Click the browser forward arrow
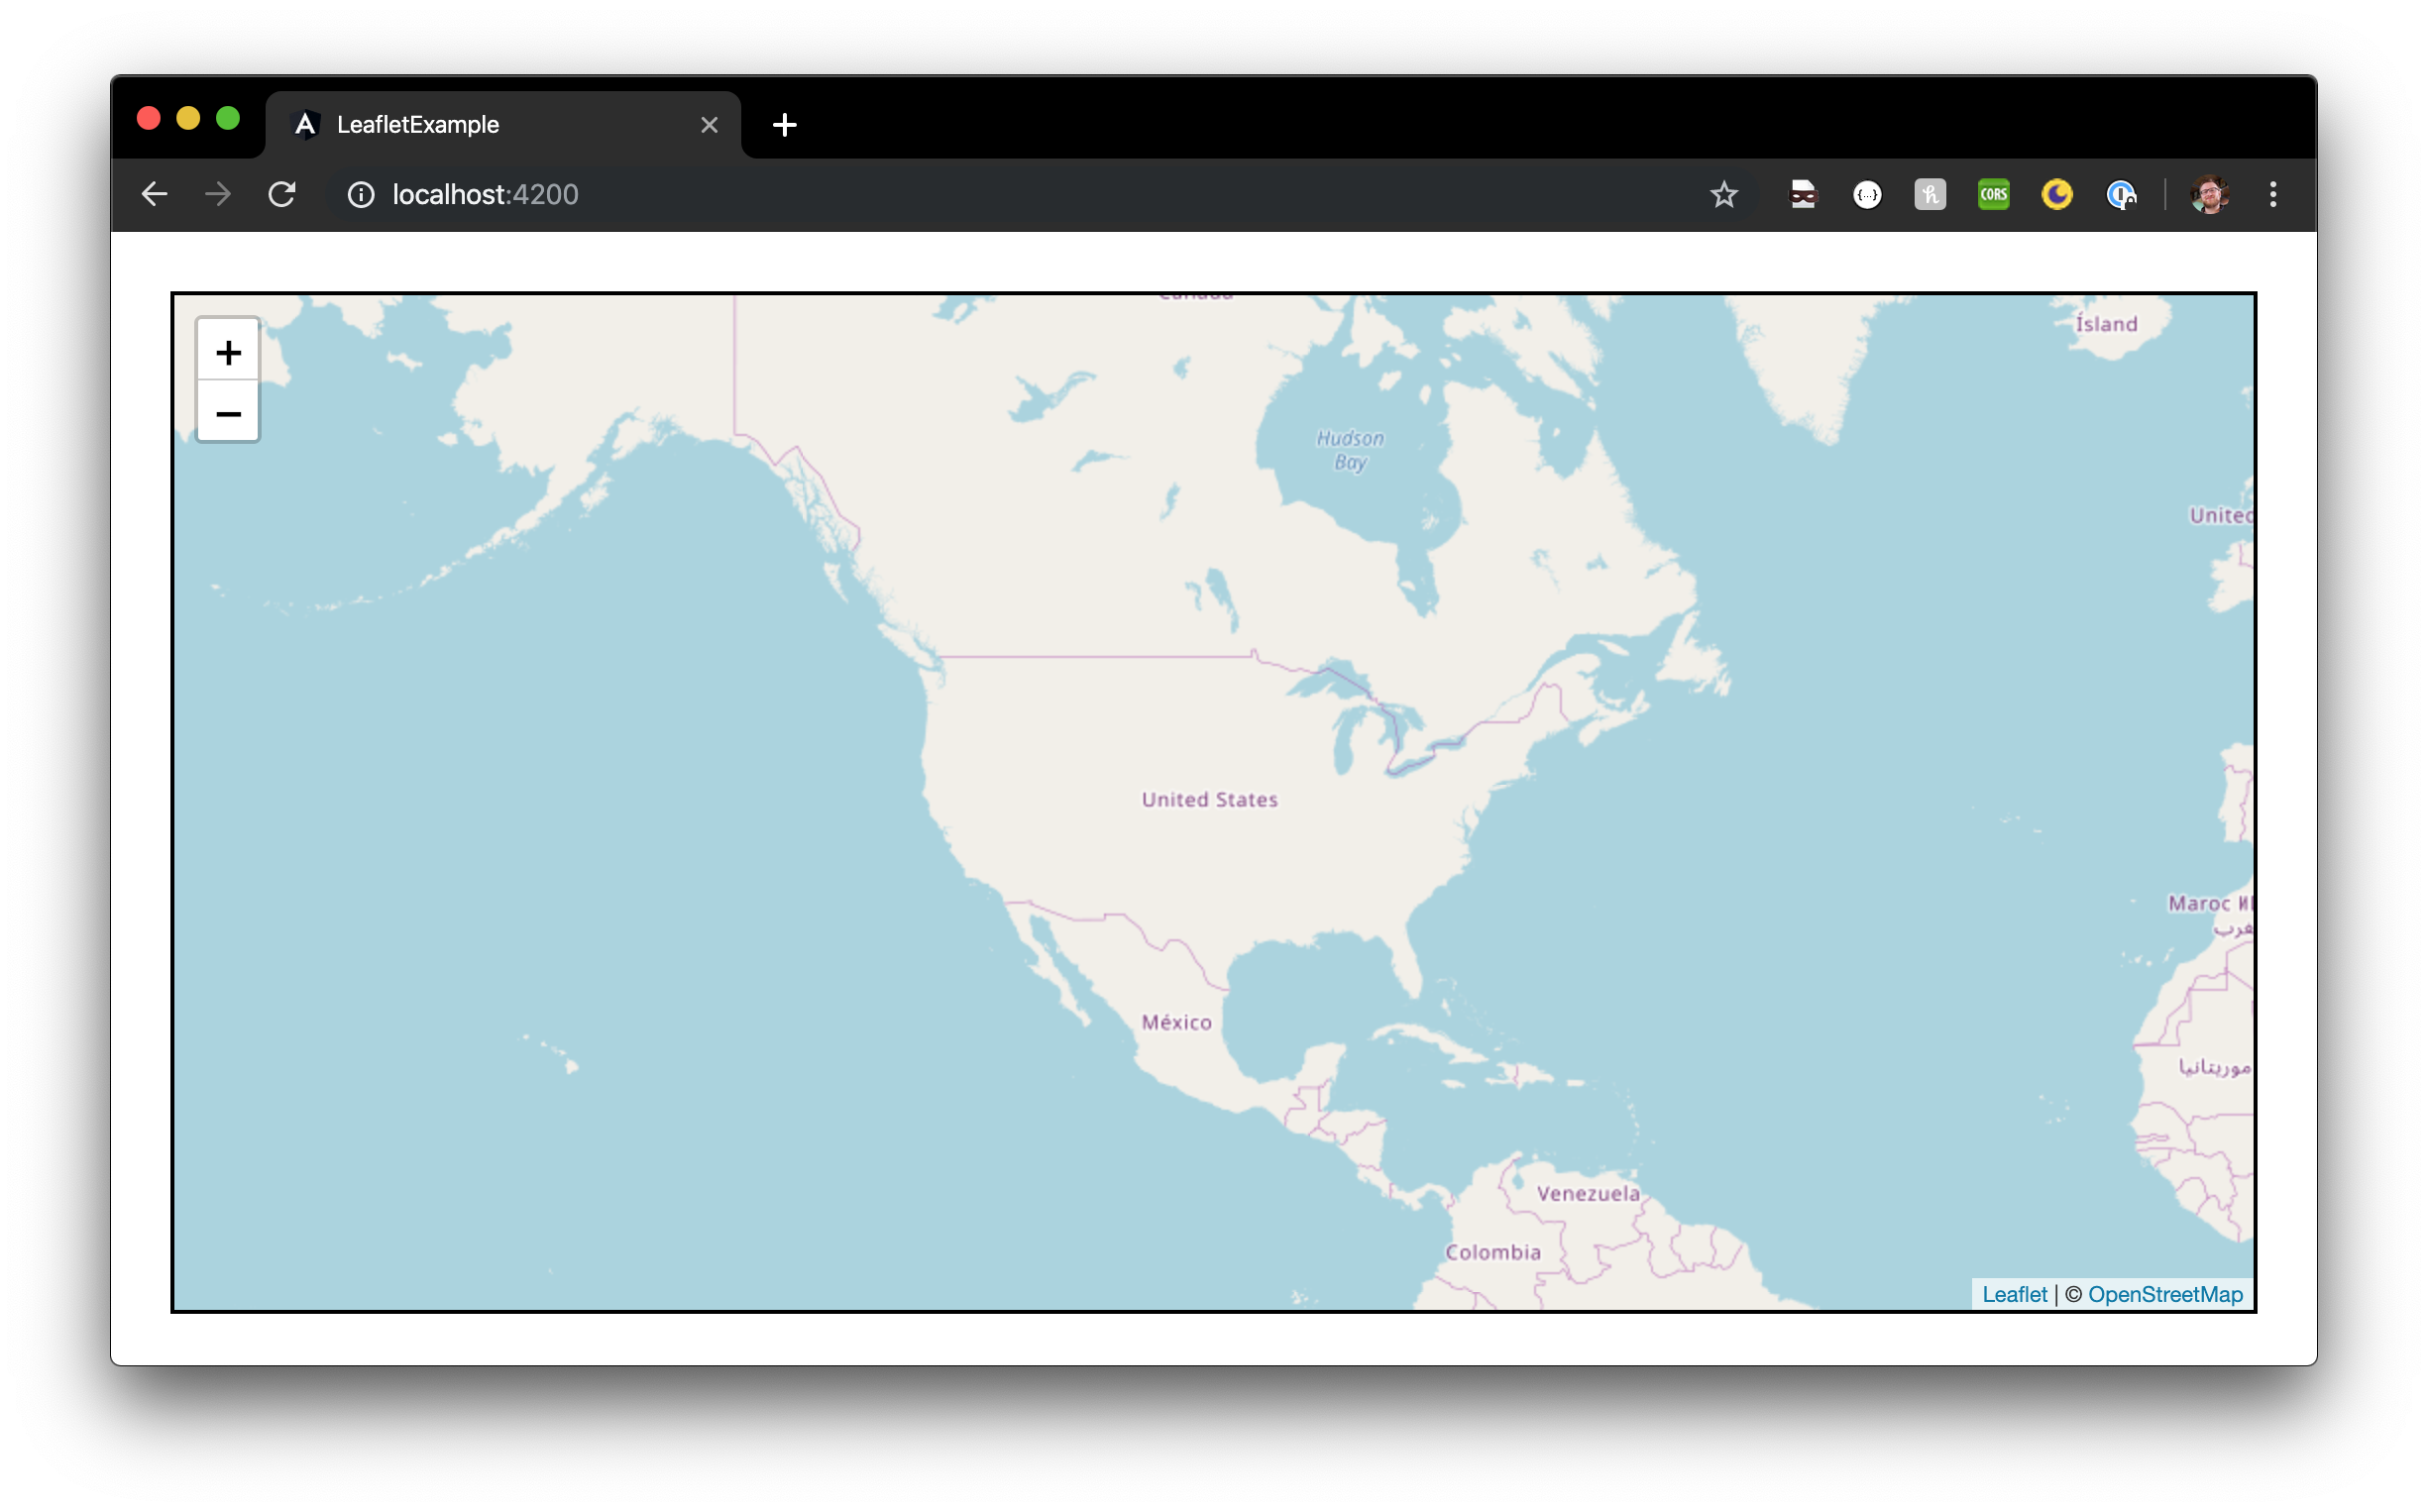 pos(218,194)
